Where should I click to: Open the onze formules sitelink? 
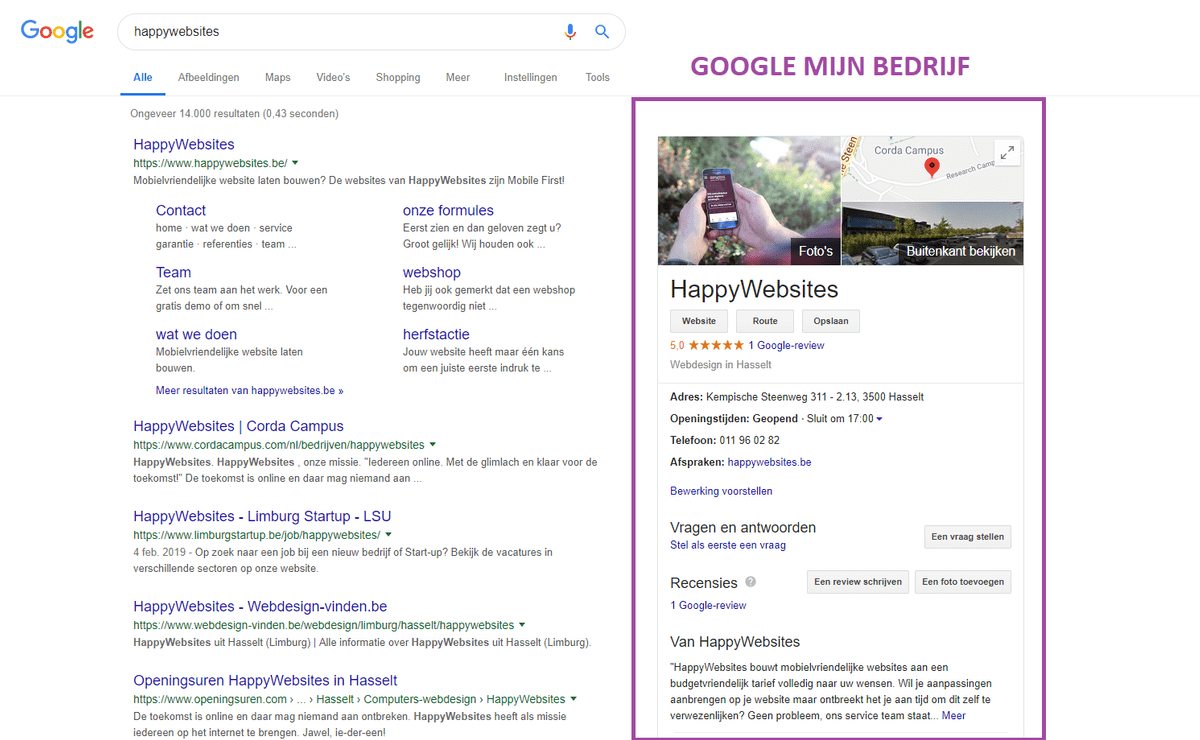tap(448, 210)
